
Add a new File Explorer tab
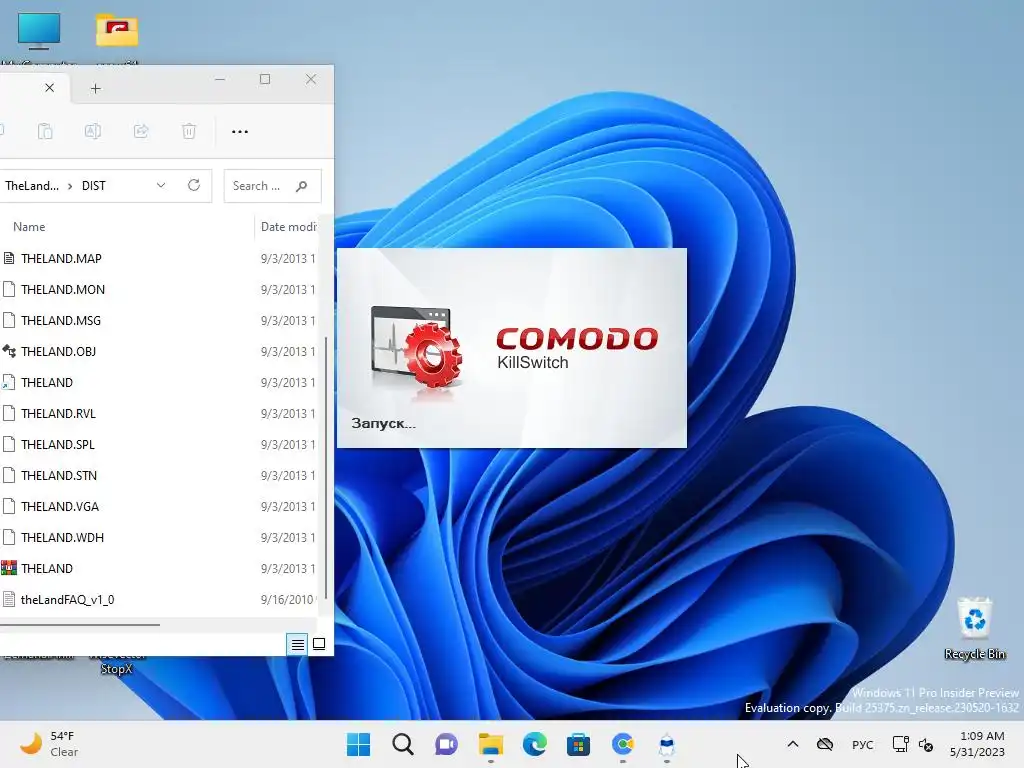tap(95, 88)
